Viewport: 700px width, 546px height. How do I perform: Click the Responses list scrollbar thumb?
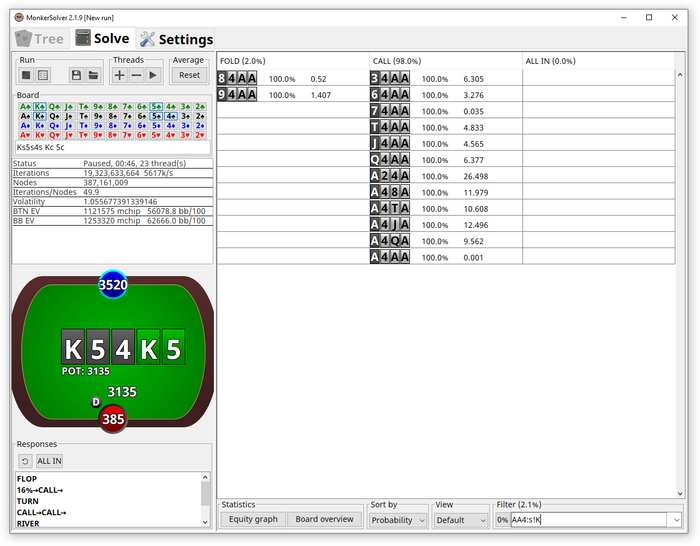pos(205,494)
